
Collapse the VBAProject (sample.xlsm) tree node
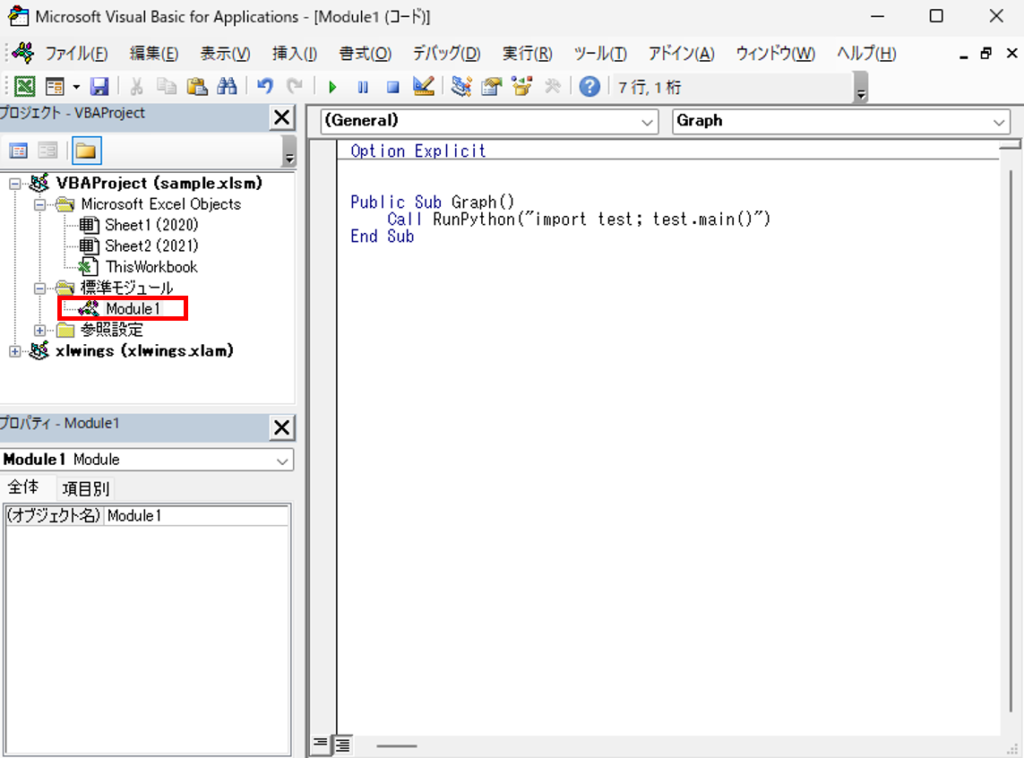[17, 183]
